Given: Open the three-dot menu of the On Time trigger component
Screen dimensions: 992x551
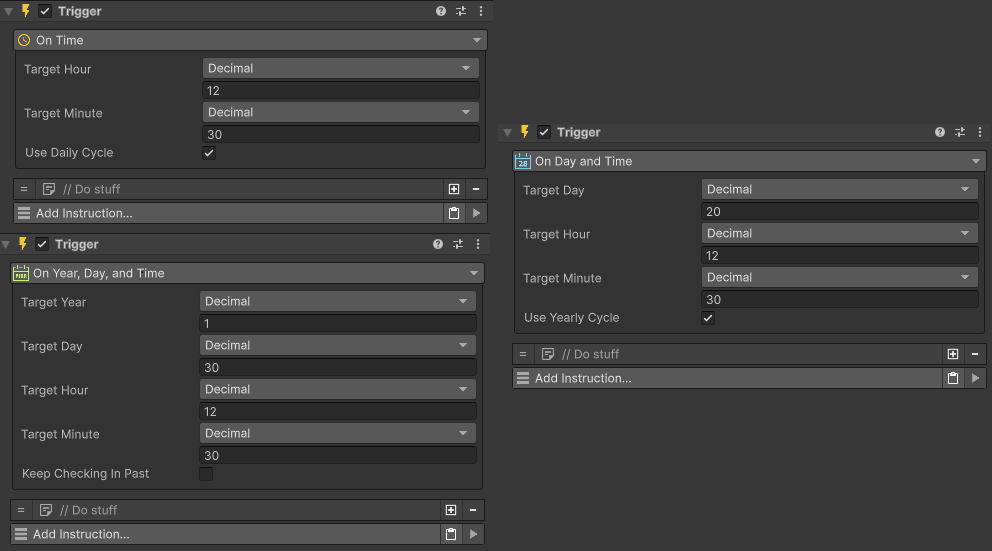Looking at the screenshot, I should (x=481, y=11).
